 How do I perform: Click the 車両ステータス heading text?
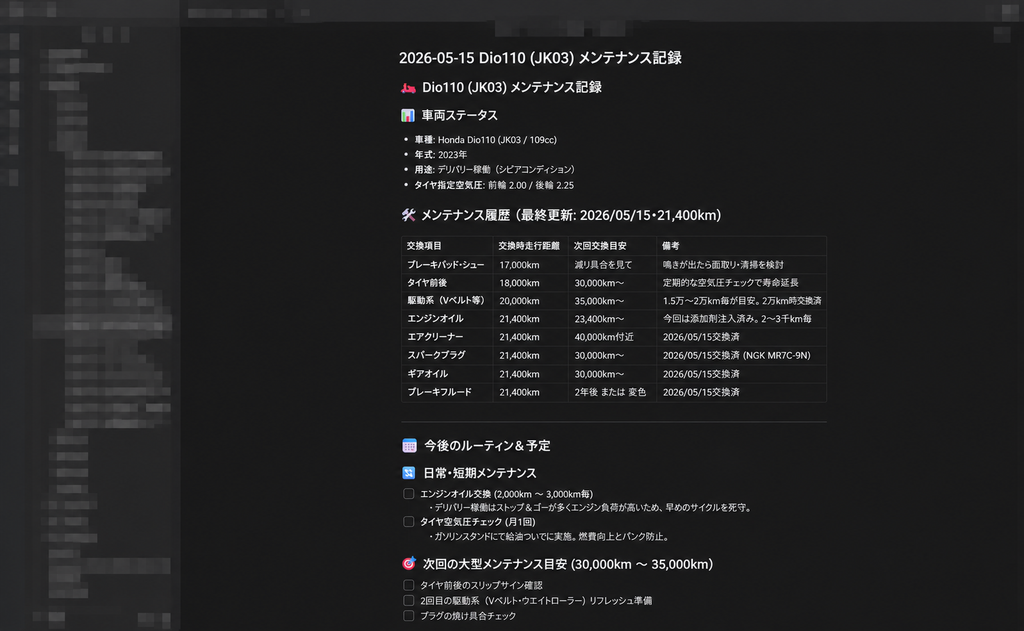[460, 116]
